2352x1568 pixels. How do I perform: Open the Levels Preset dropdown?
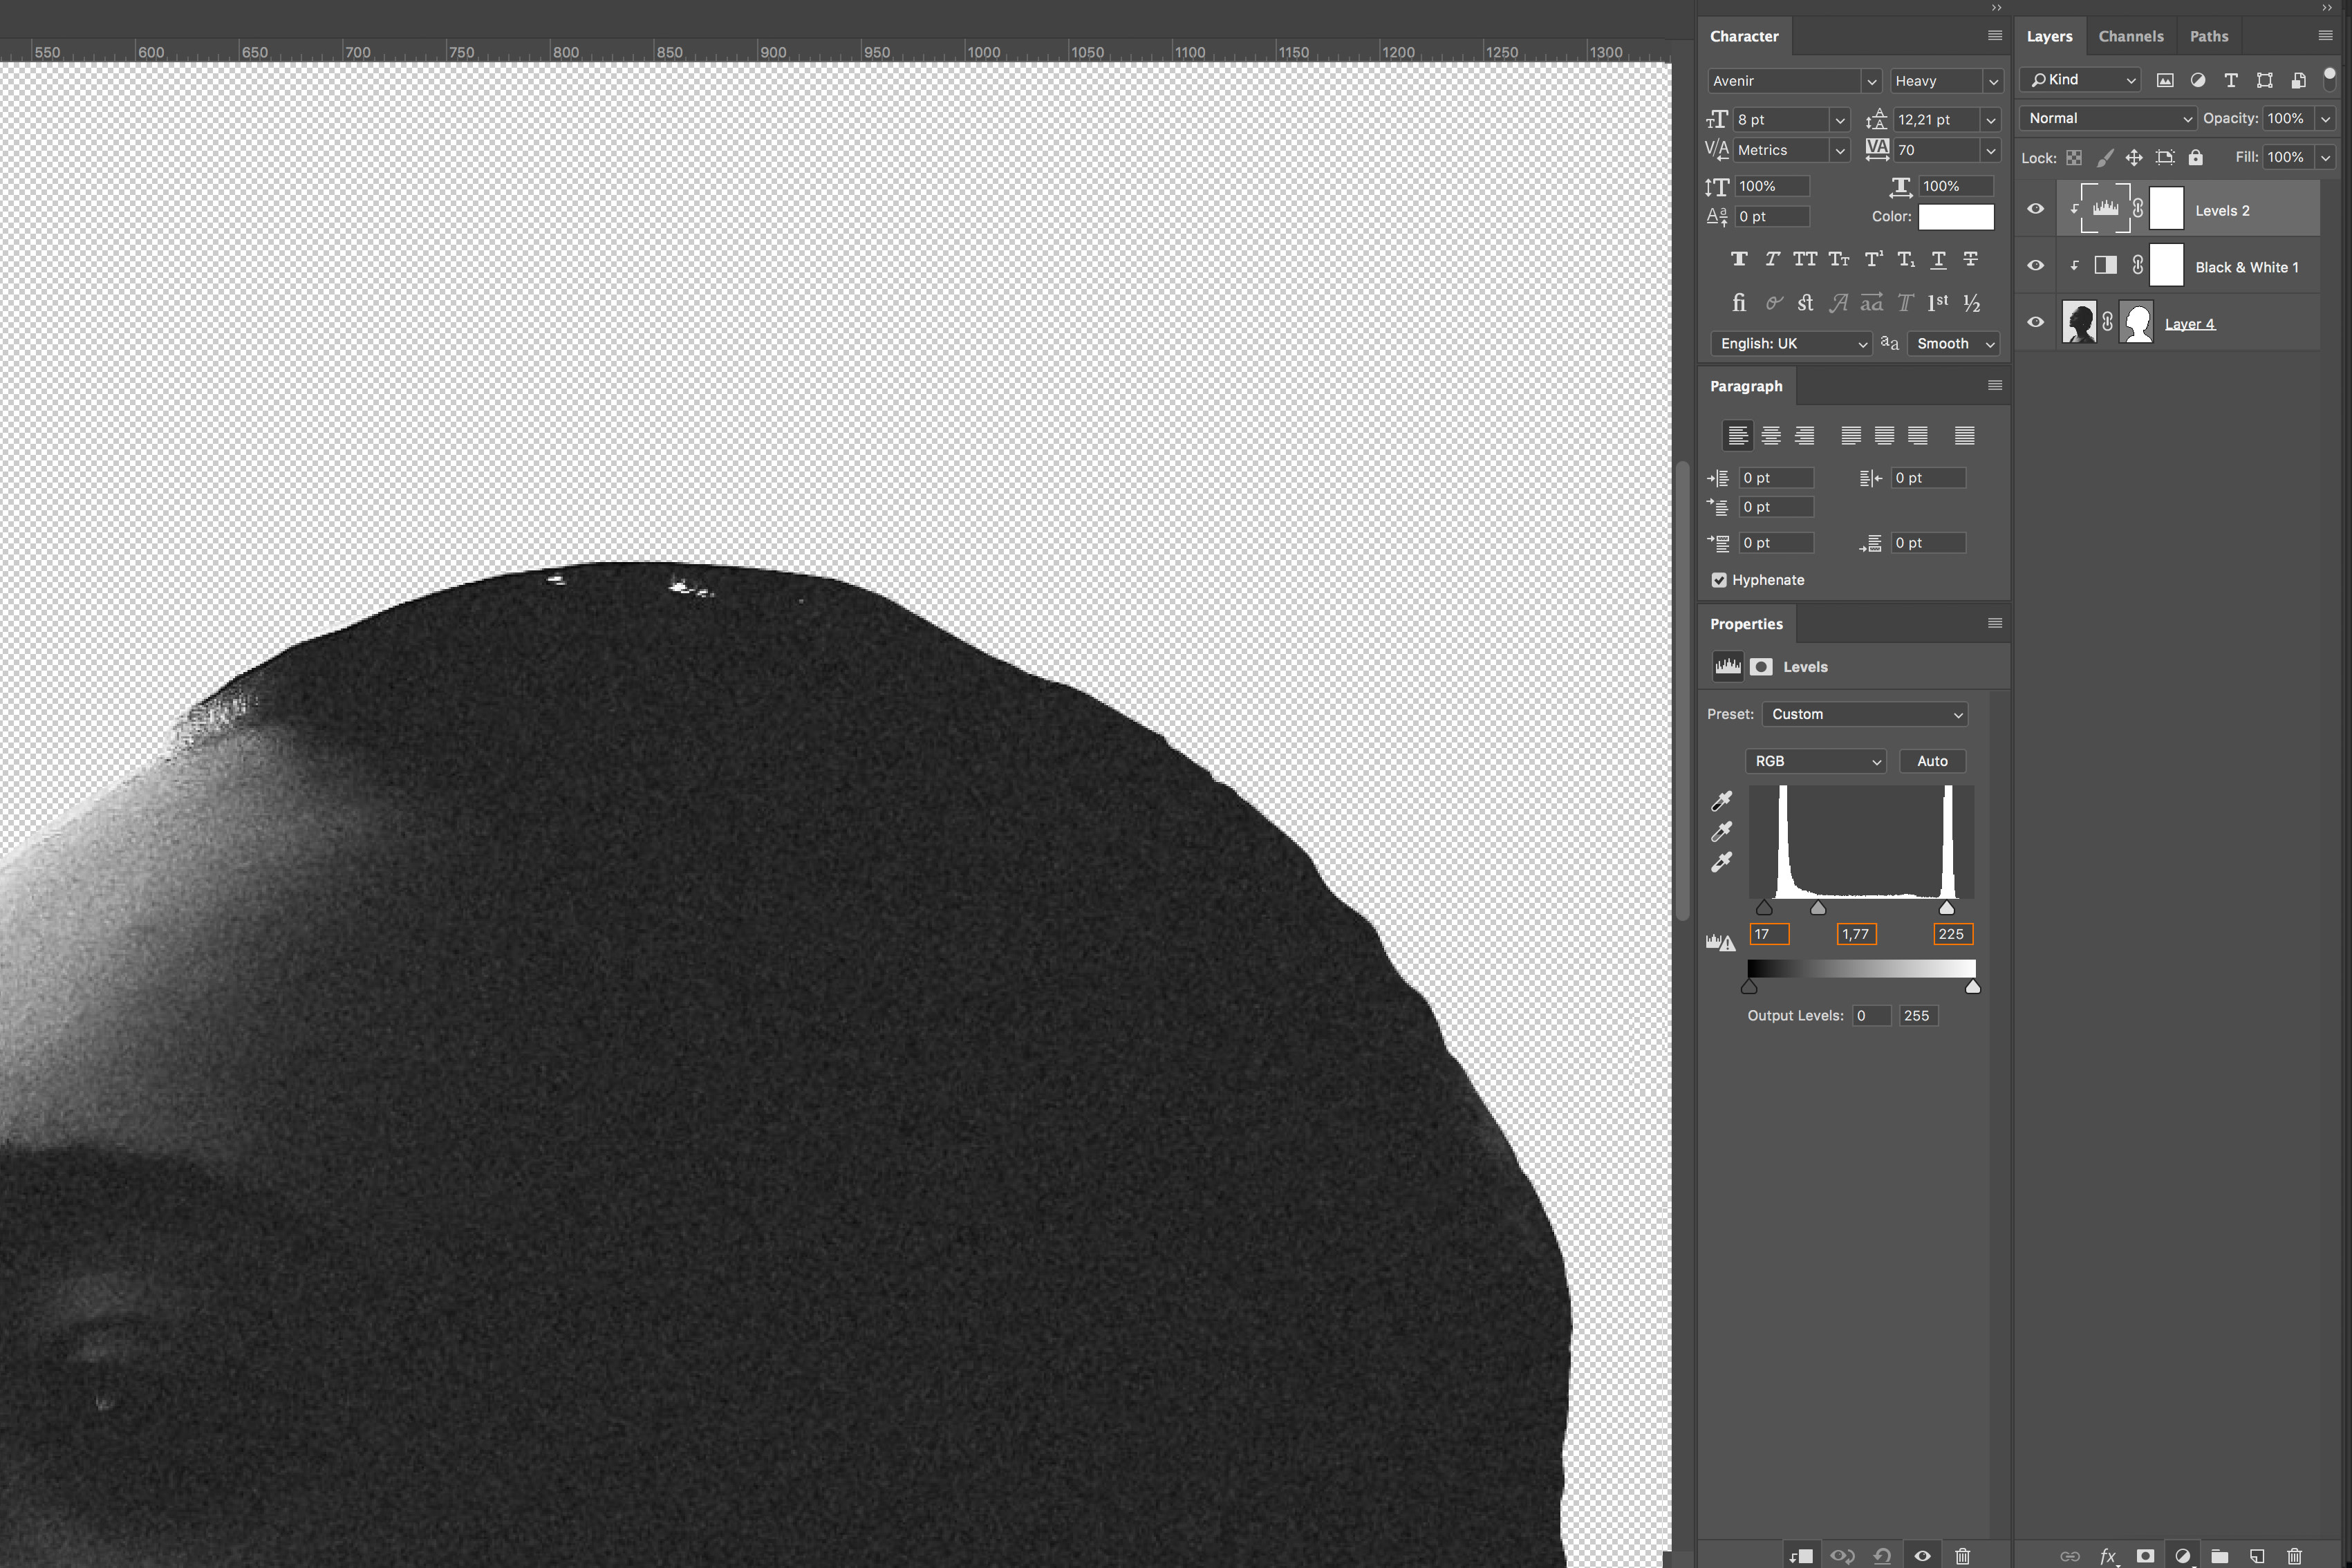(x=1865, y=714)
